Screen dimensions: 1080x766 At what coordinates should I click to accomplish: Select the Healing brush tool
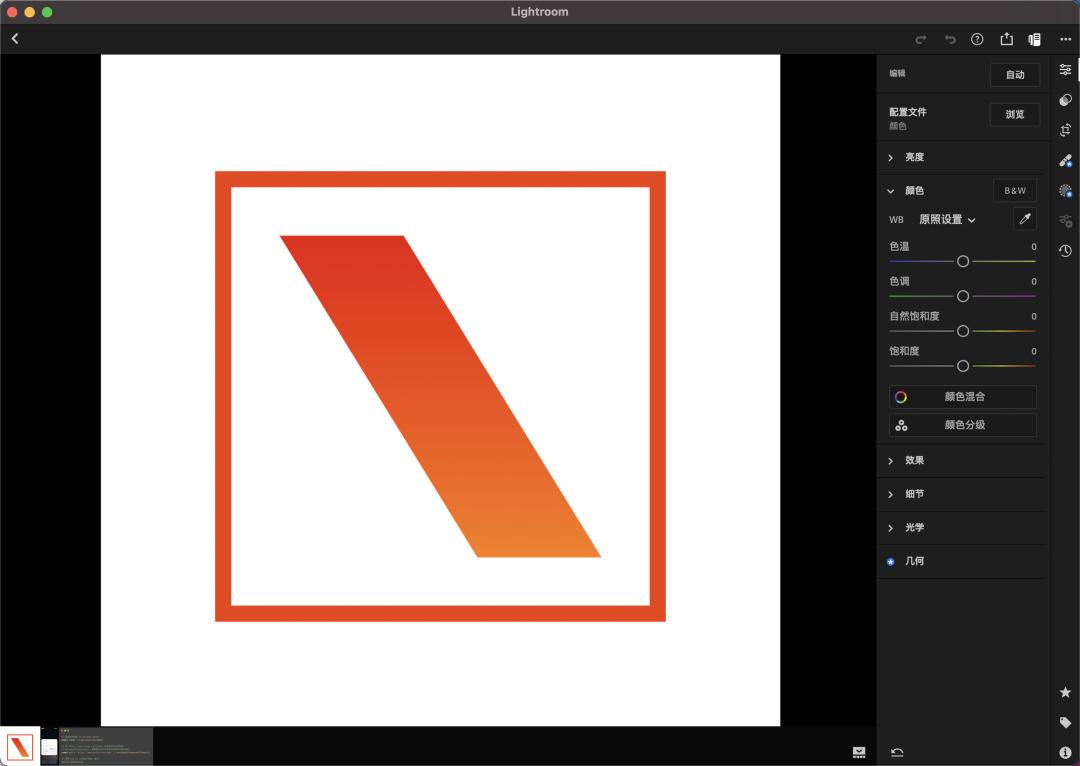(1065, 160)
